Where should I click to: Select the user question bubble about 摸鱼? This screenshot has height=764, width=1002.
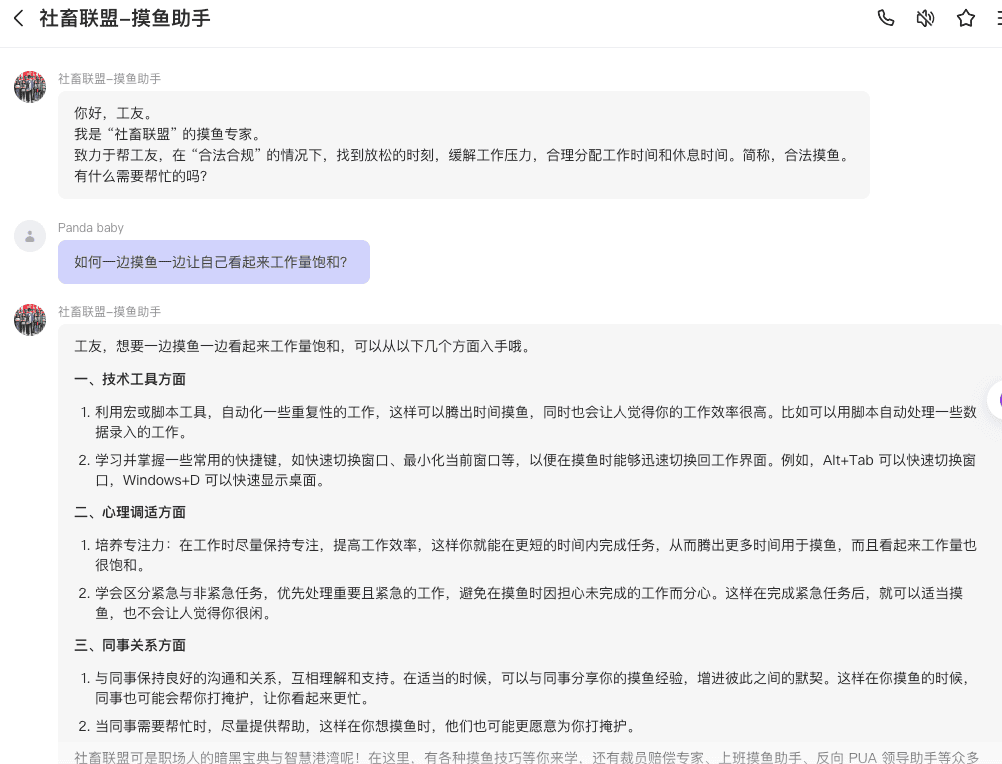213,262
